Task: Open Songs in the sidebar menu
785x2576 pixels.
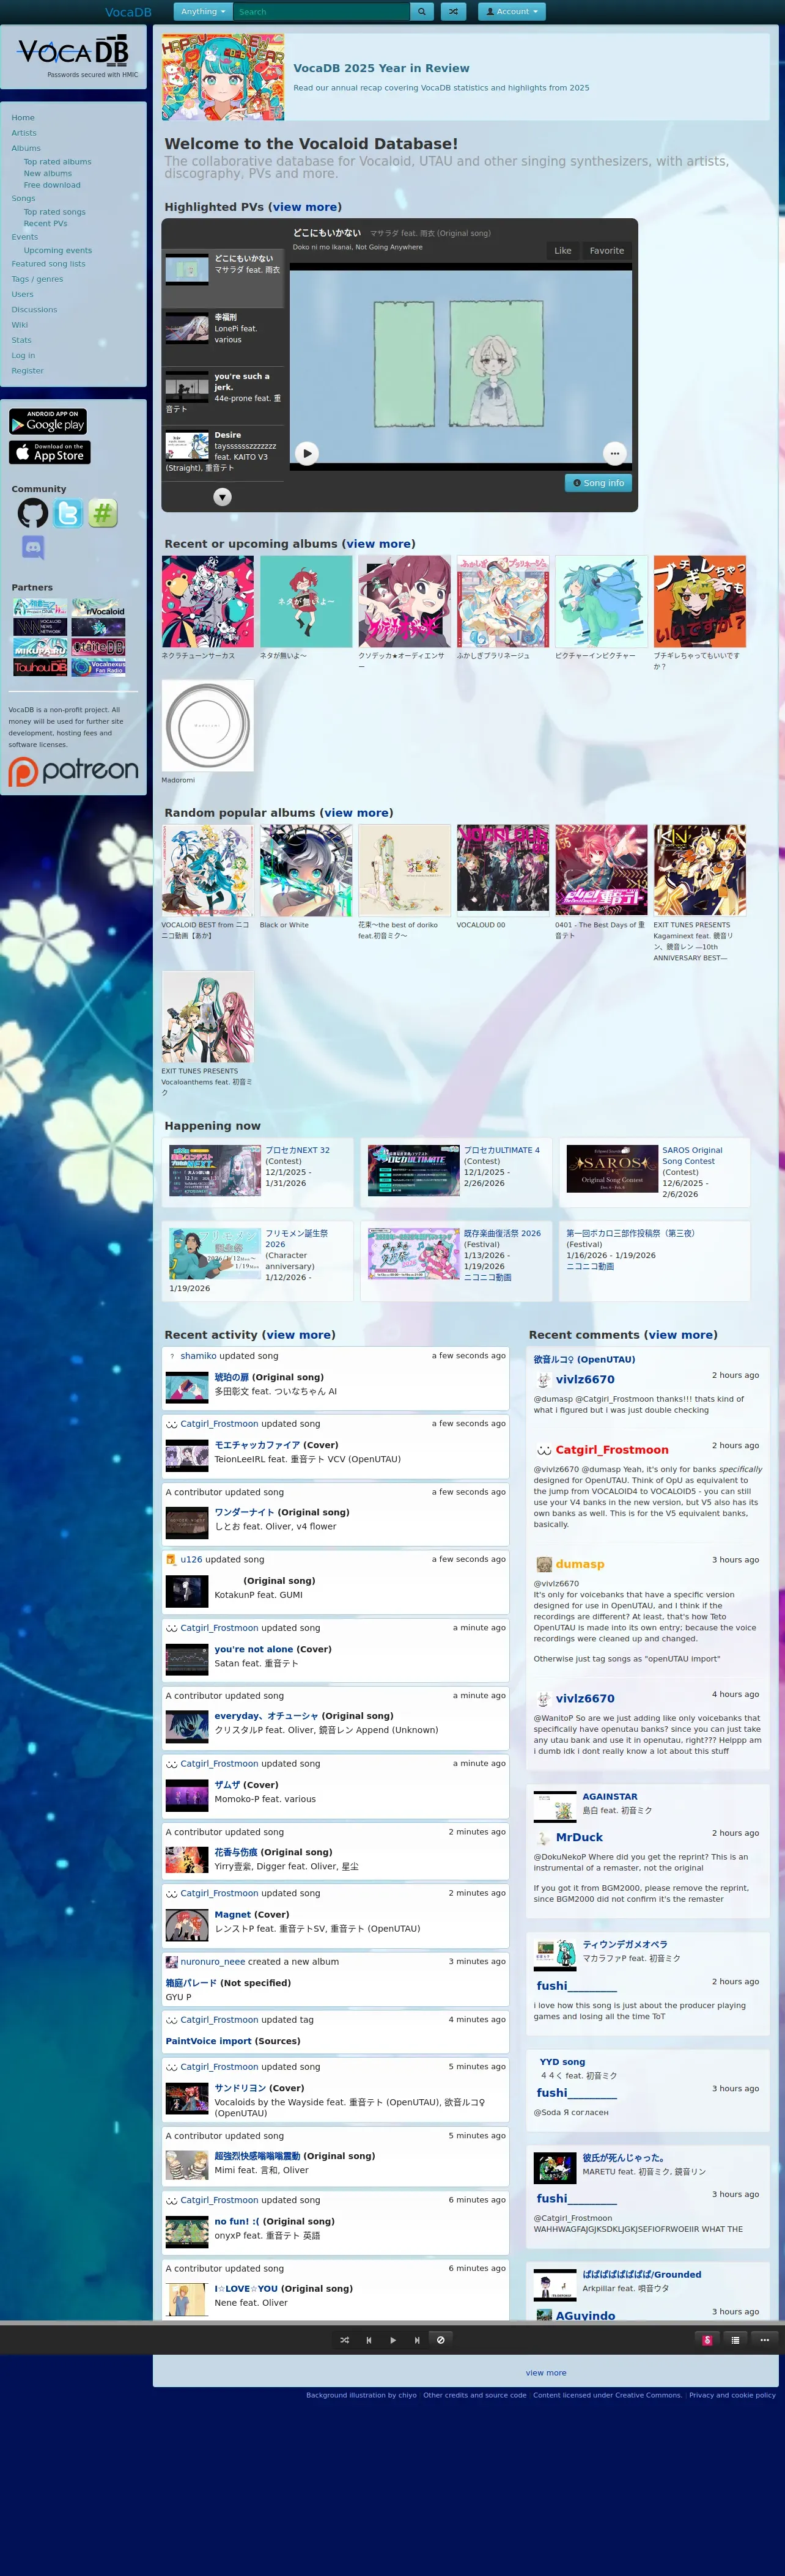Action: pyautogui.click(x=23, y=198)
